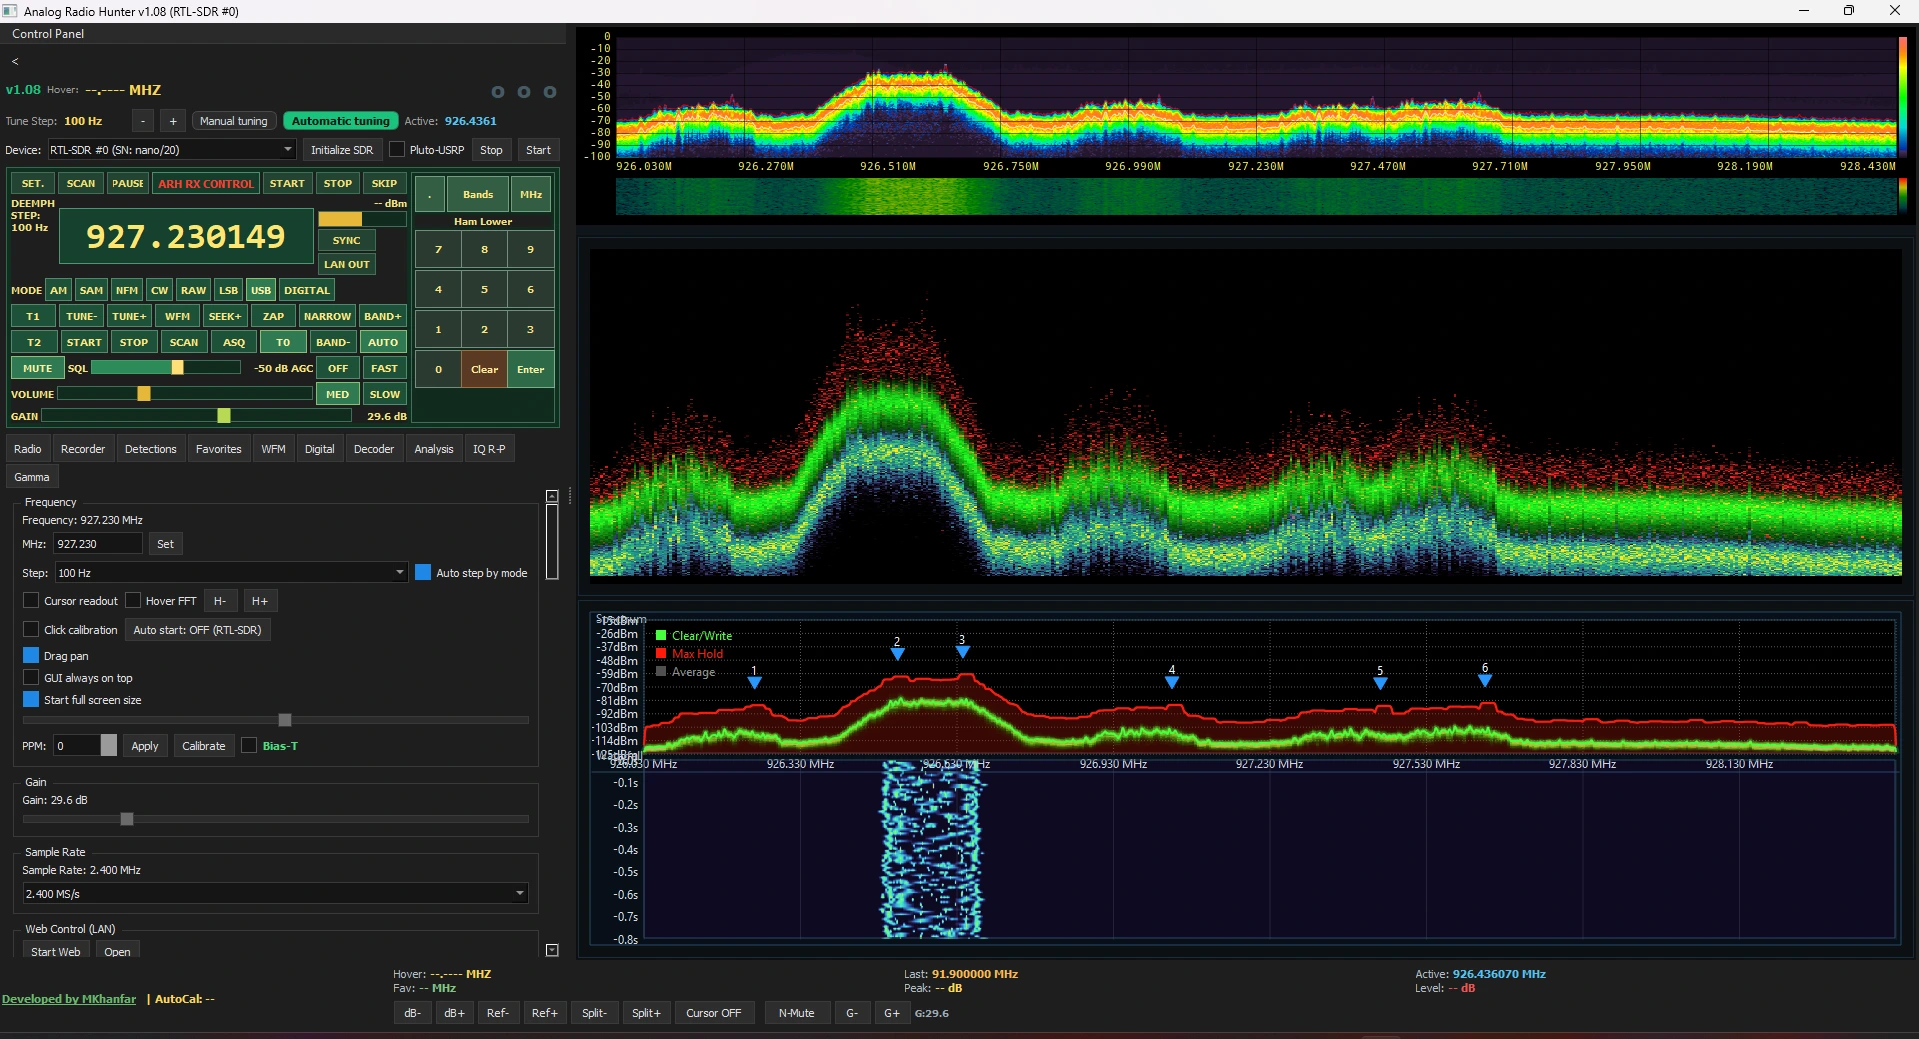Adjust the squelch SQL slider

tap(177, 367)
